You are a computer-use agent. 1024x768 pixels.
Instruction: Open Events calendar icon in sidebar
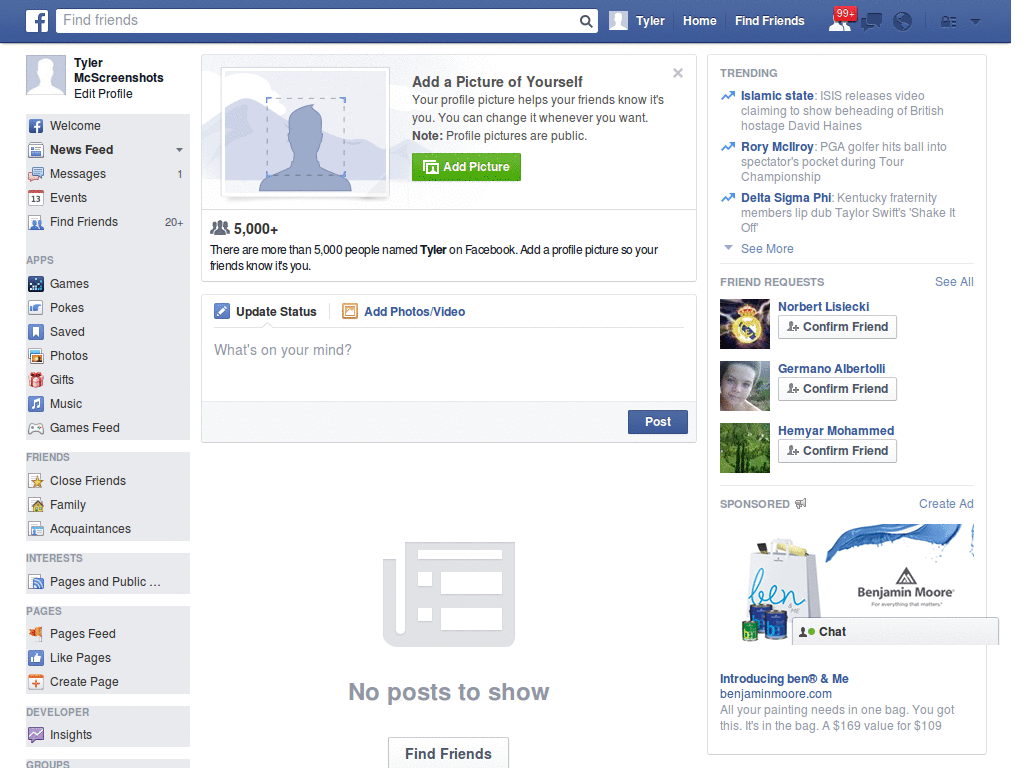coord(36,199)
